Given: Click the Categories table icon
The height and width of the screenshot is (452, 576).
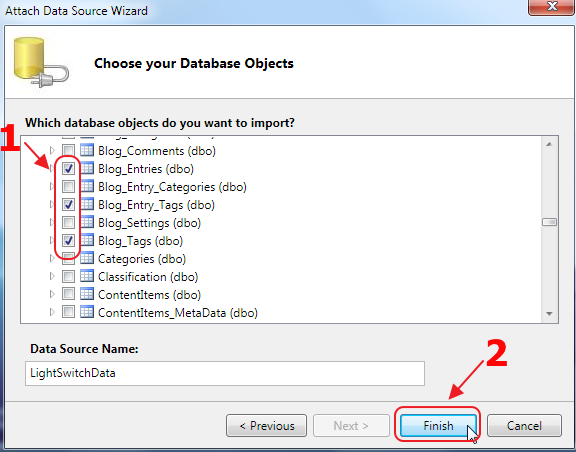Looking at the screenshot, I should 87,258.
